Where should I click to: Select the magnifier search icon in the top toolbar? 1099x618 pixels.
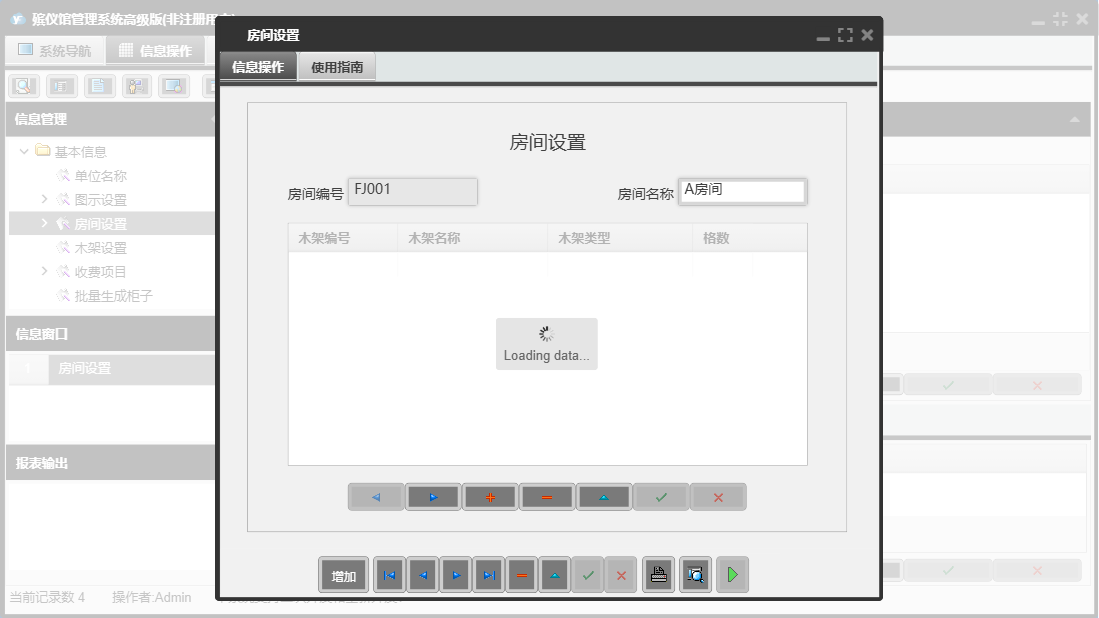tap(24, 85)
